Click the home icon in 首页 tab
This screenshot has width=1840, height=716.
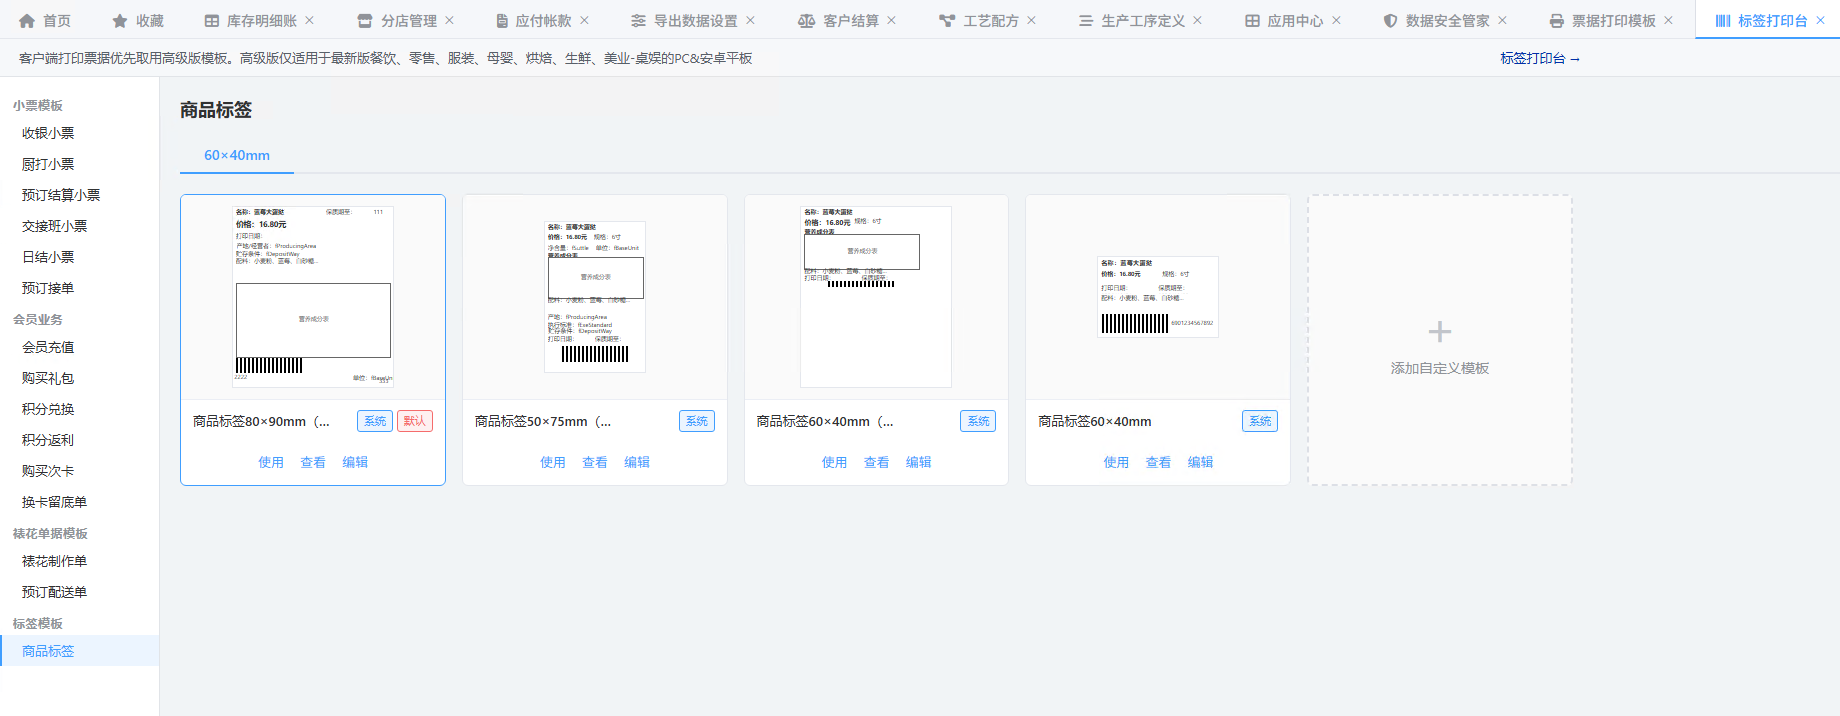pos(27,20)
